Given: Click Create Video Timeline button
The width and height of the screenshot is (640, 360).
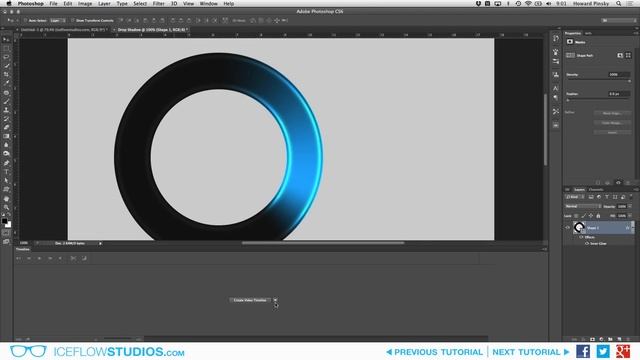Looking at the screenshot, I should [250, 300].
